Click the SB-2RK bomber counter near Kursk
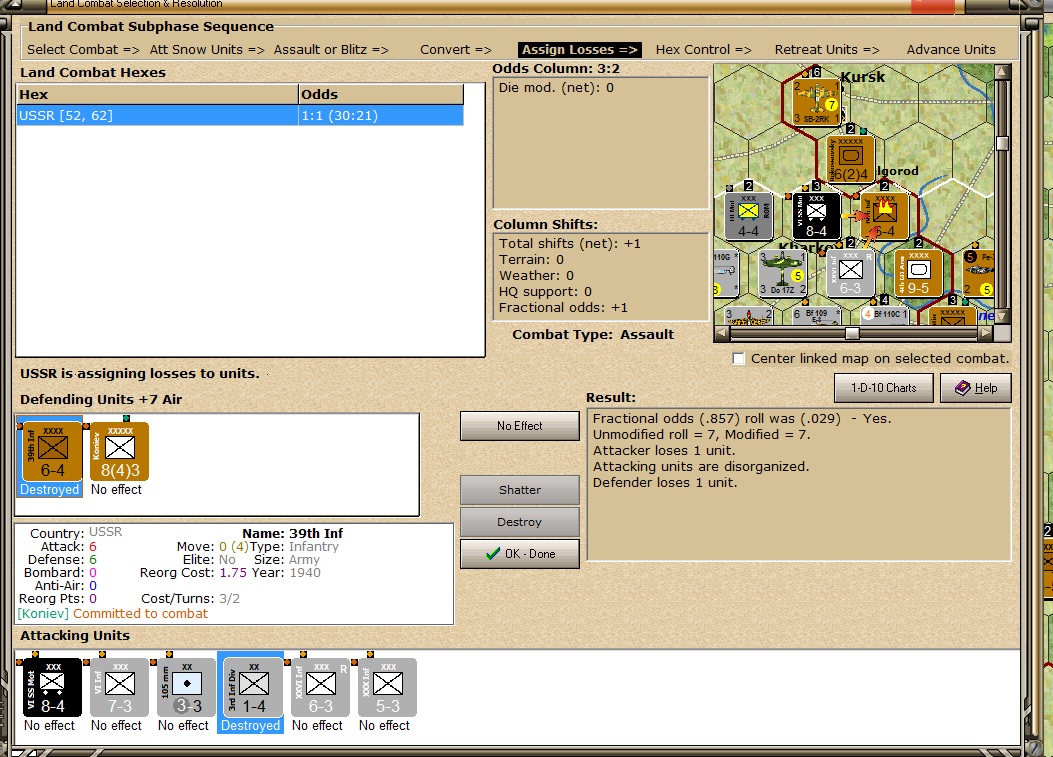Image resolution: width=1053 pixels, height=757 pixels. click(x=816, y=102)
